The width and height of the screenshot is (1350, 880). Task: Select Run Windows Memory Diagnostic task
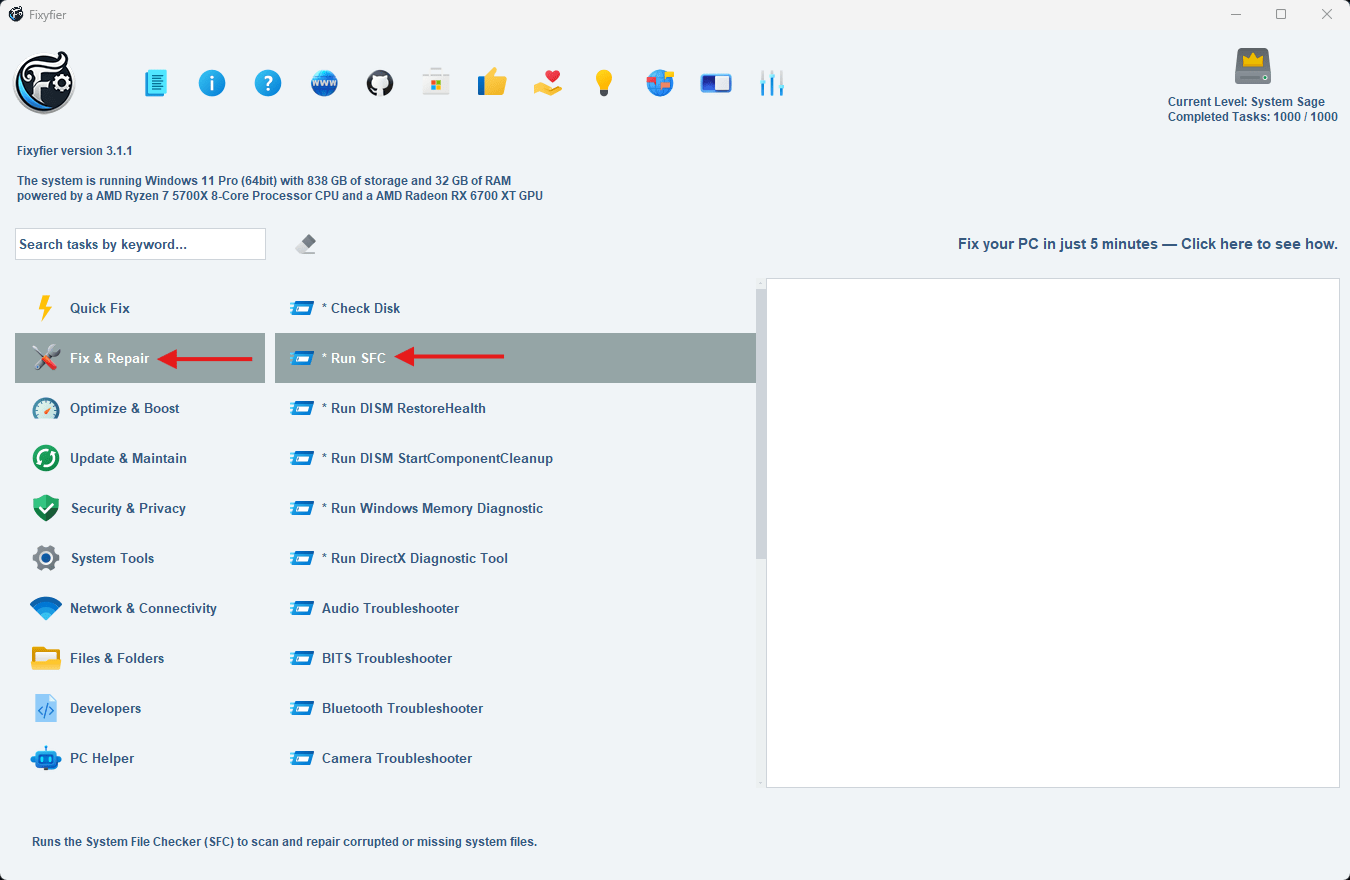pos(515,508)
